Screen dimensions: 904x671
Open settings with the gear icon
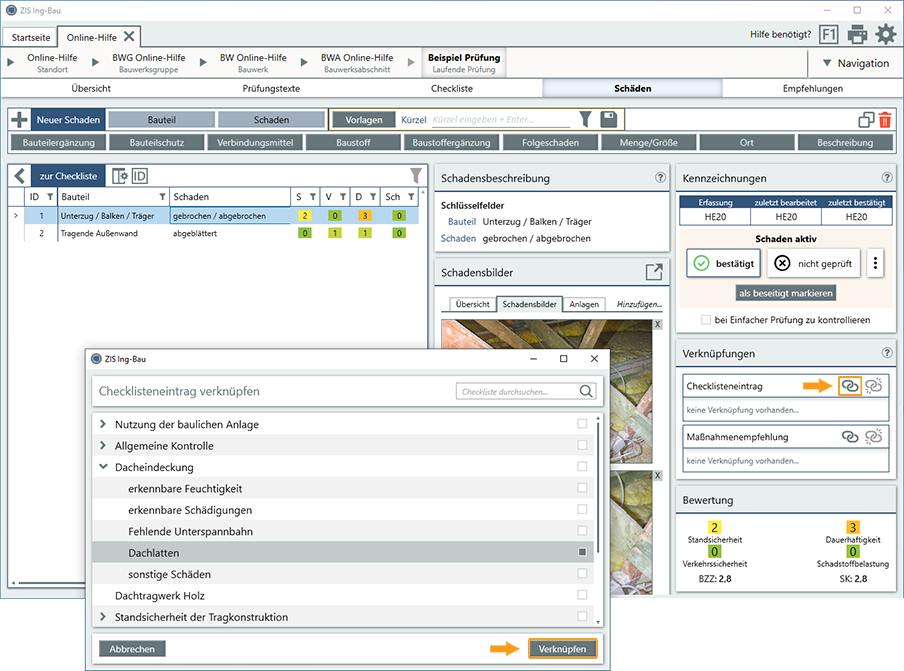(886, 35)
